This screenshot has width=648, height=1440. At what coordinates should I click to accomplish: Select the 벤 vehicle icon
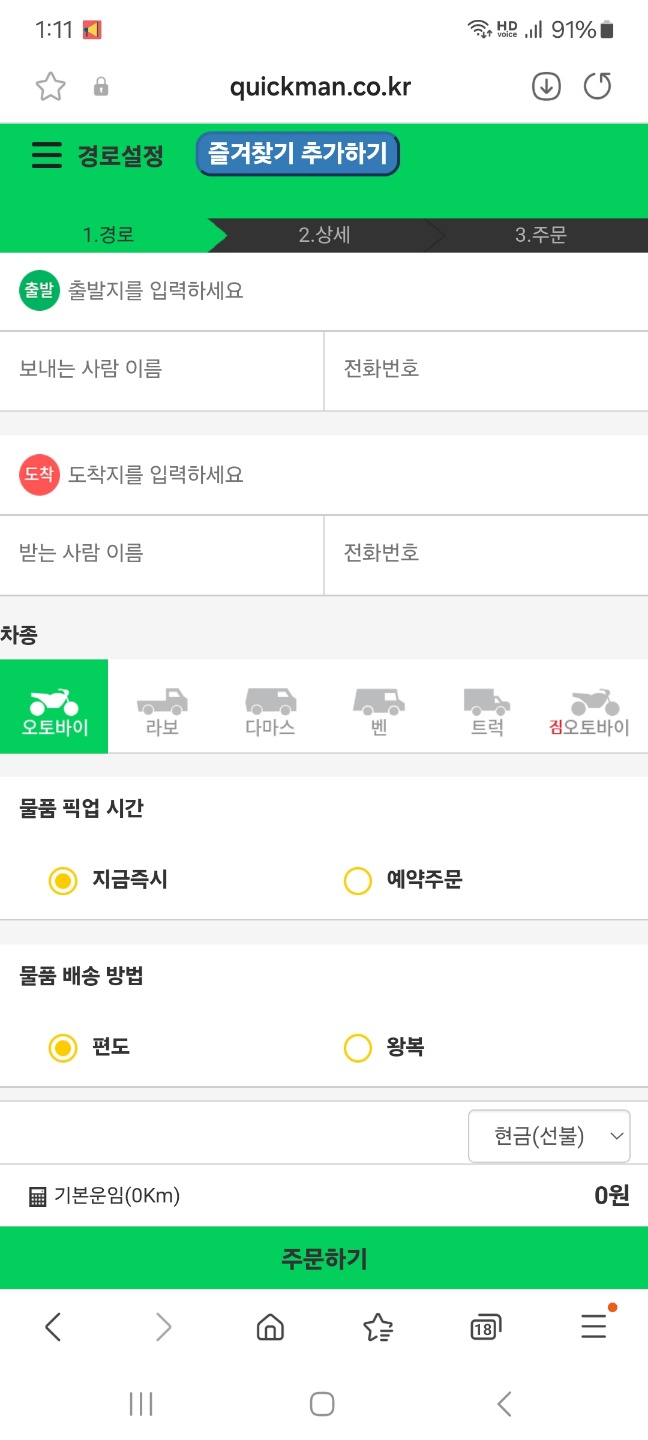(x=378, y=706)
